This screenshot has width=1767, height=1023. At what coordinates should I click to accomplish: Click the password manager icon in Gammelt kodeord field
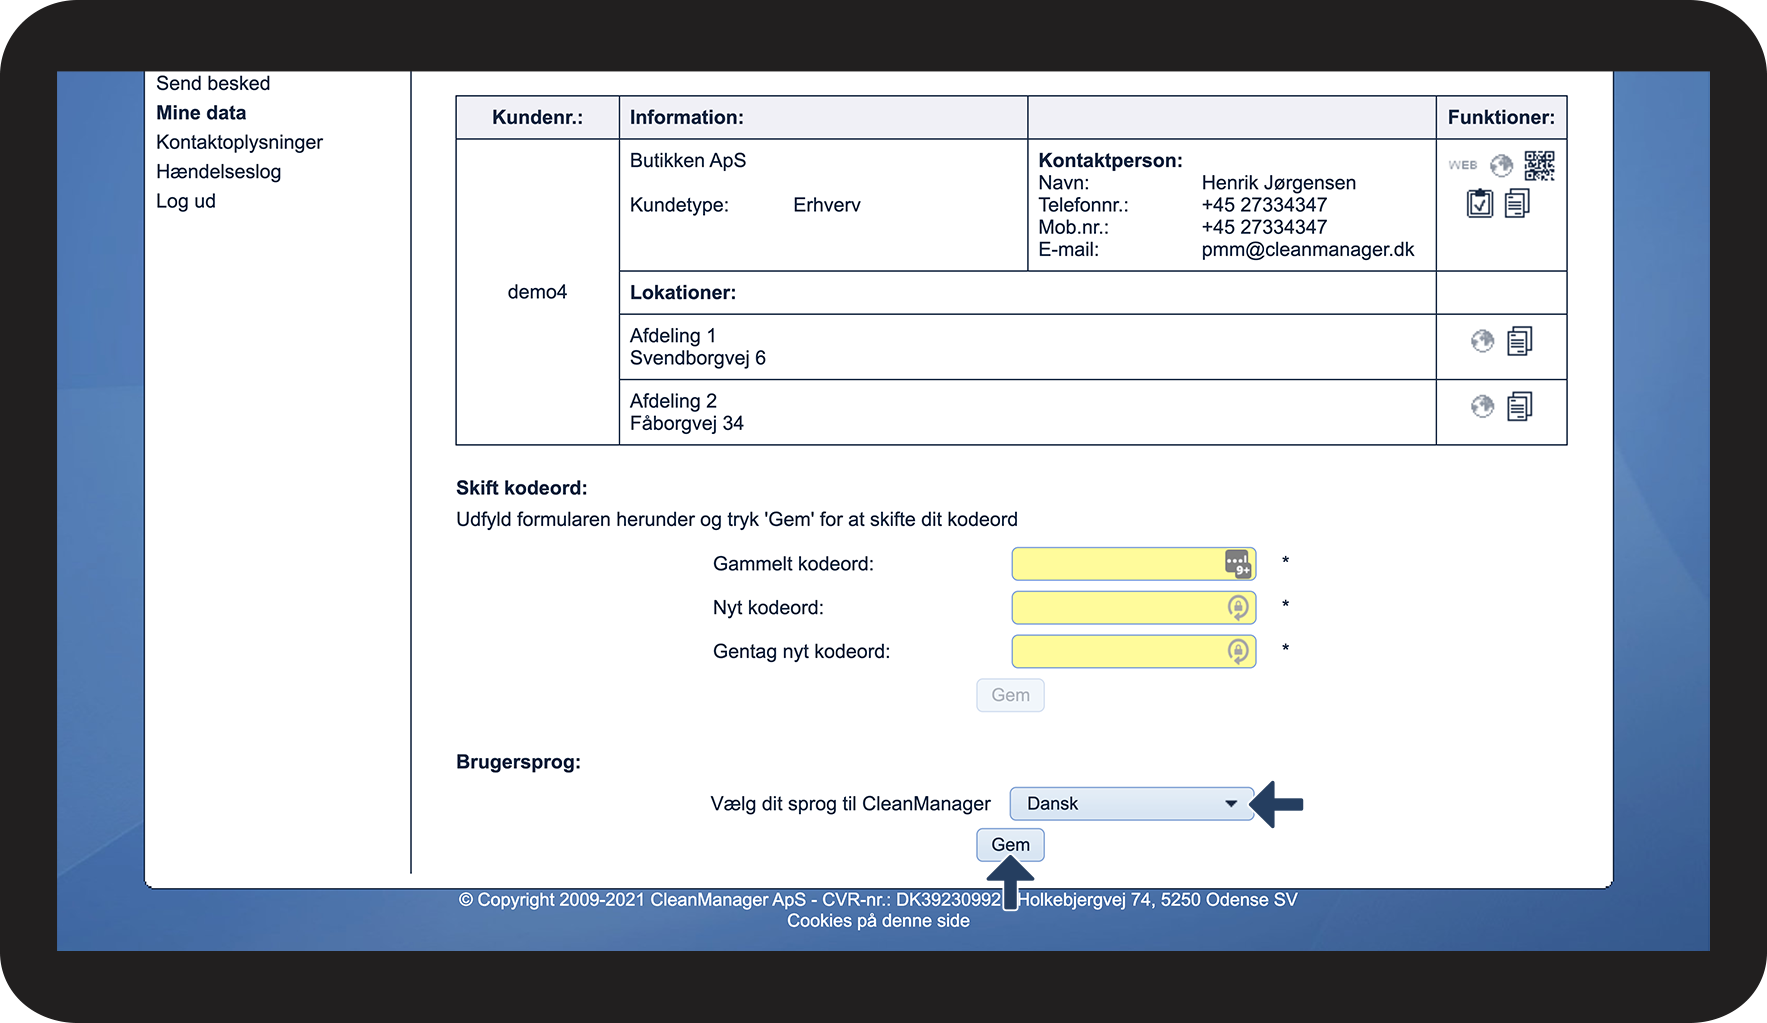pyautogui.click(x=1238, y=564)
